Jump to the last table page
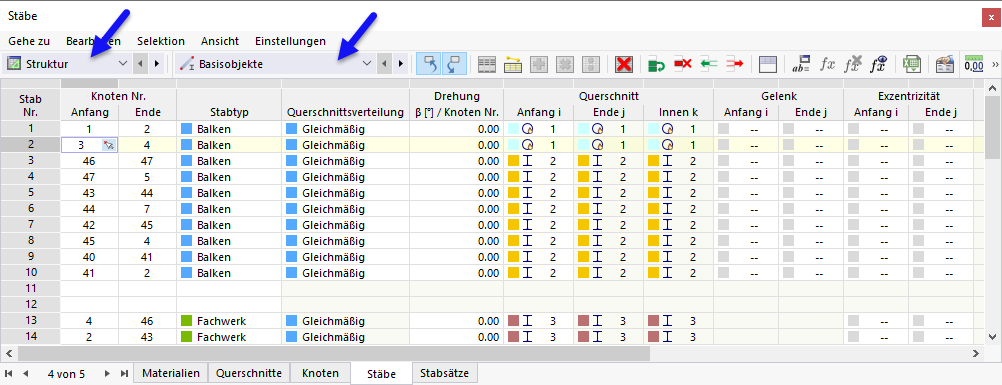This screenshot has width=1002, height=385. pos(124,373)
